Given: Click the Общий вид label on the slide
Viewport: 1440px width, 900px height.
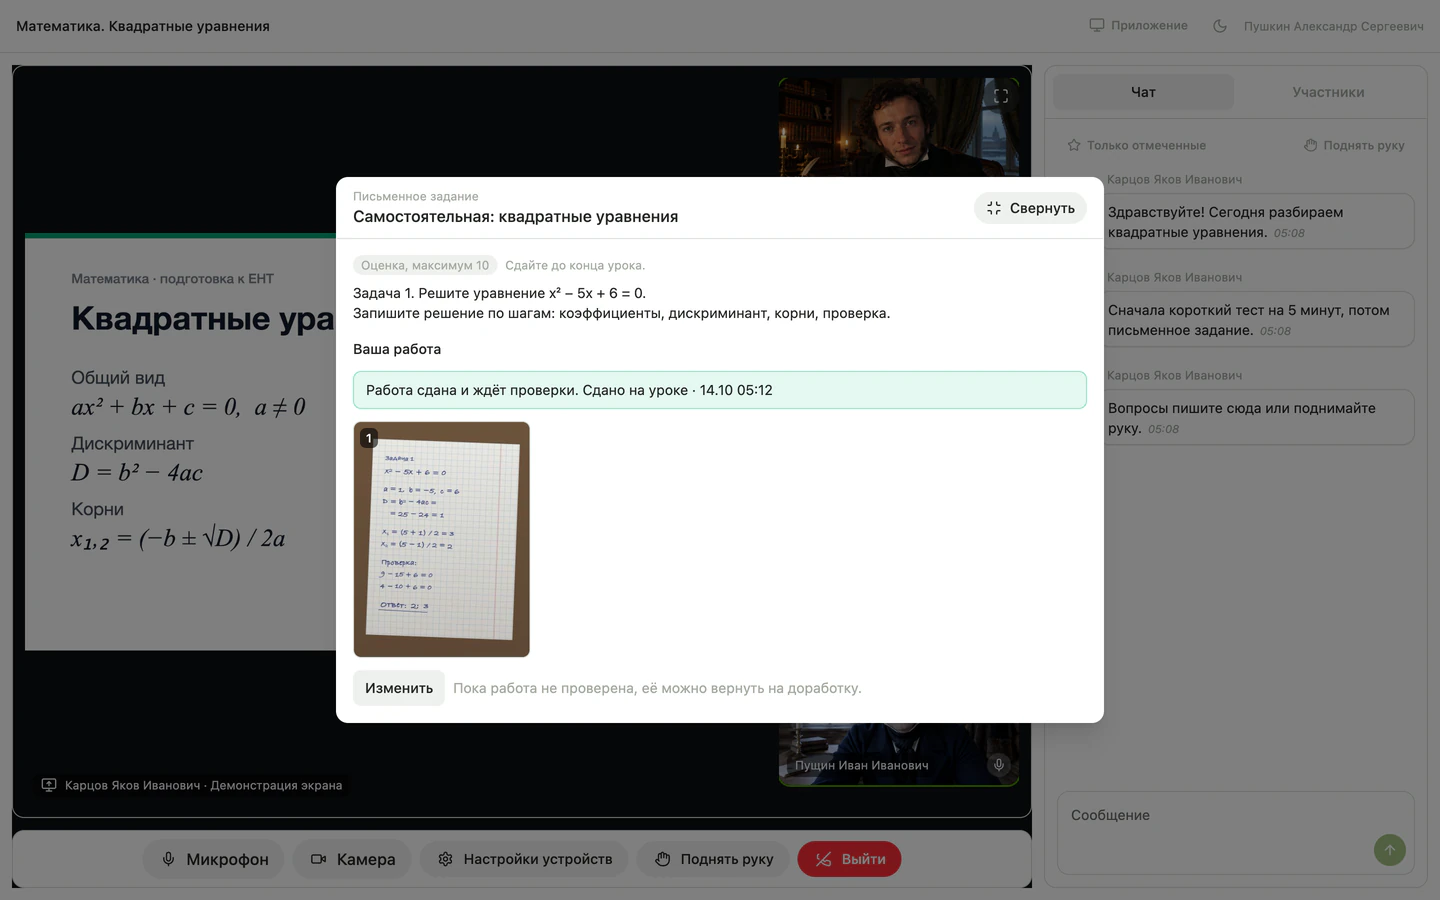Looking at the screenshot, I should [x=118, y=377].
